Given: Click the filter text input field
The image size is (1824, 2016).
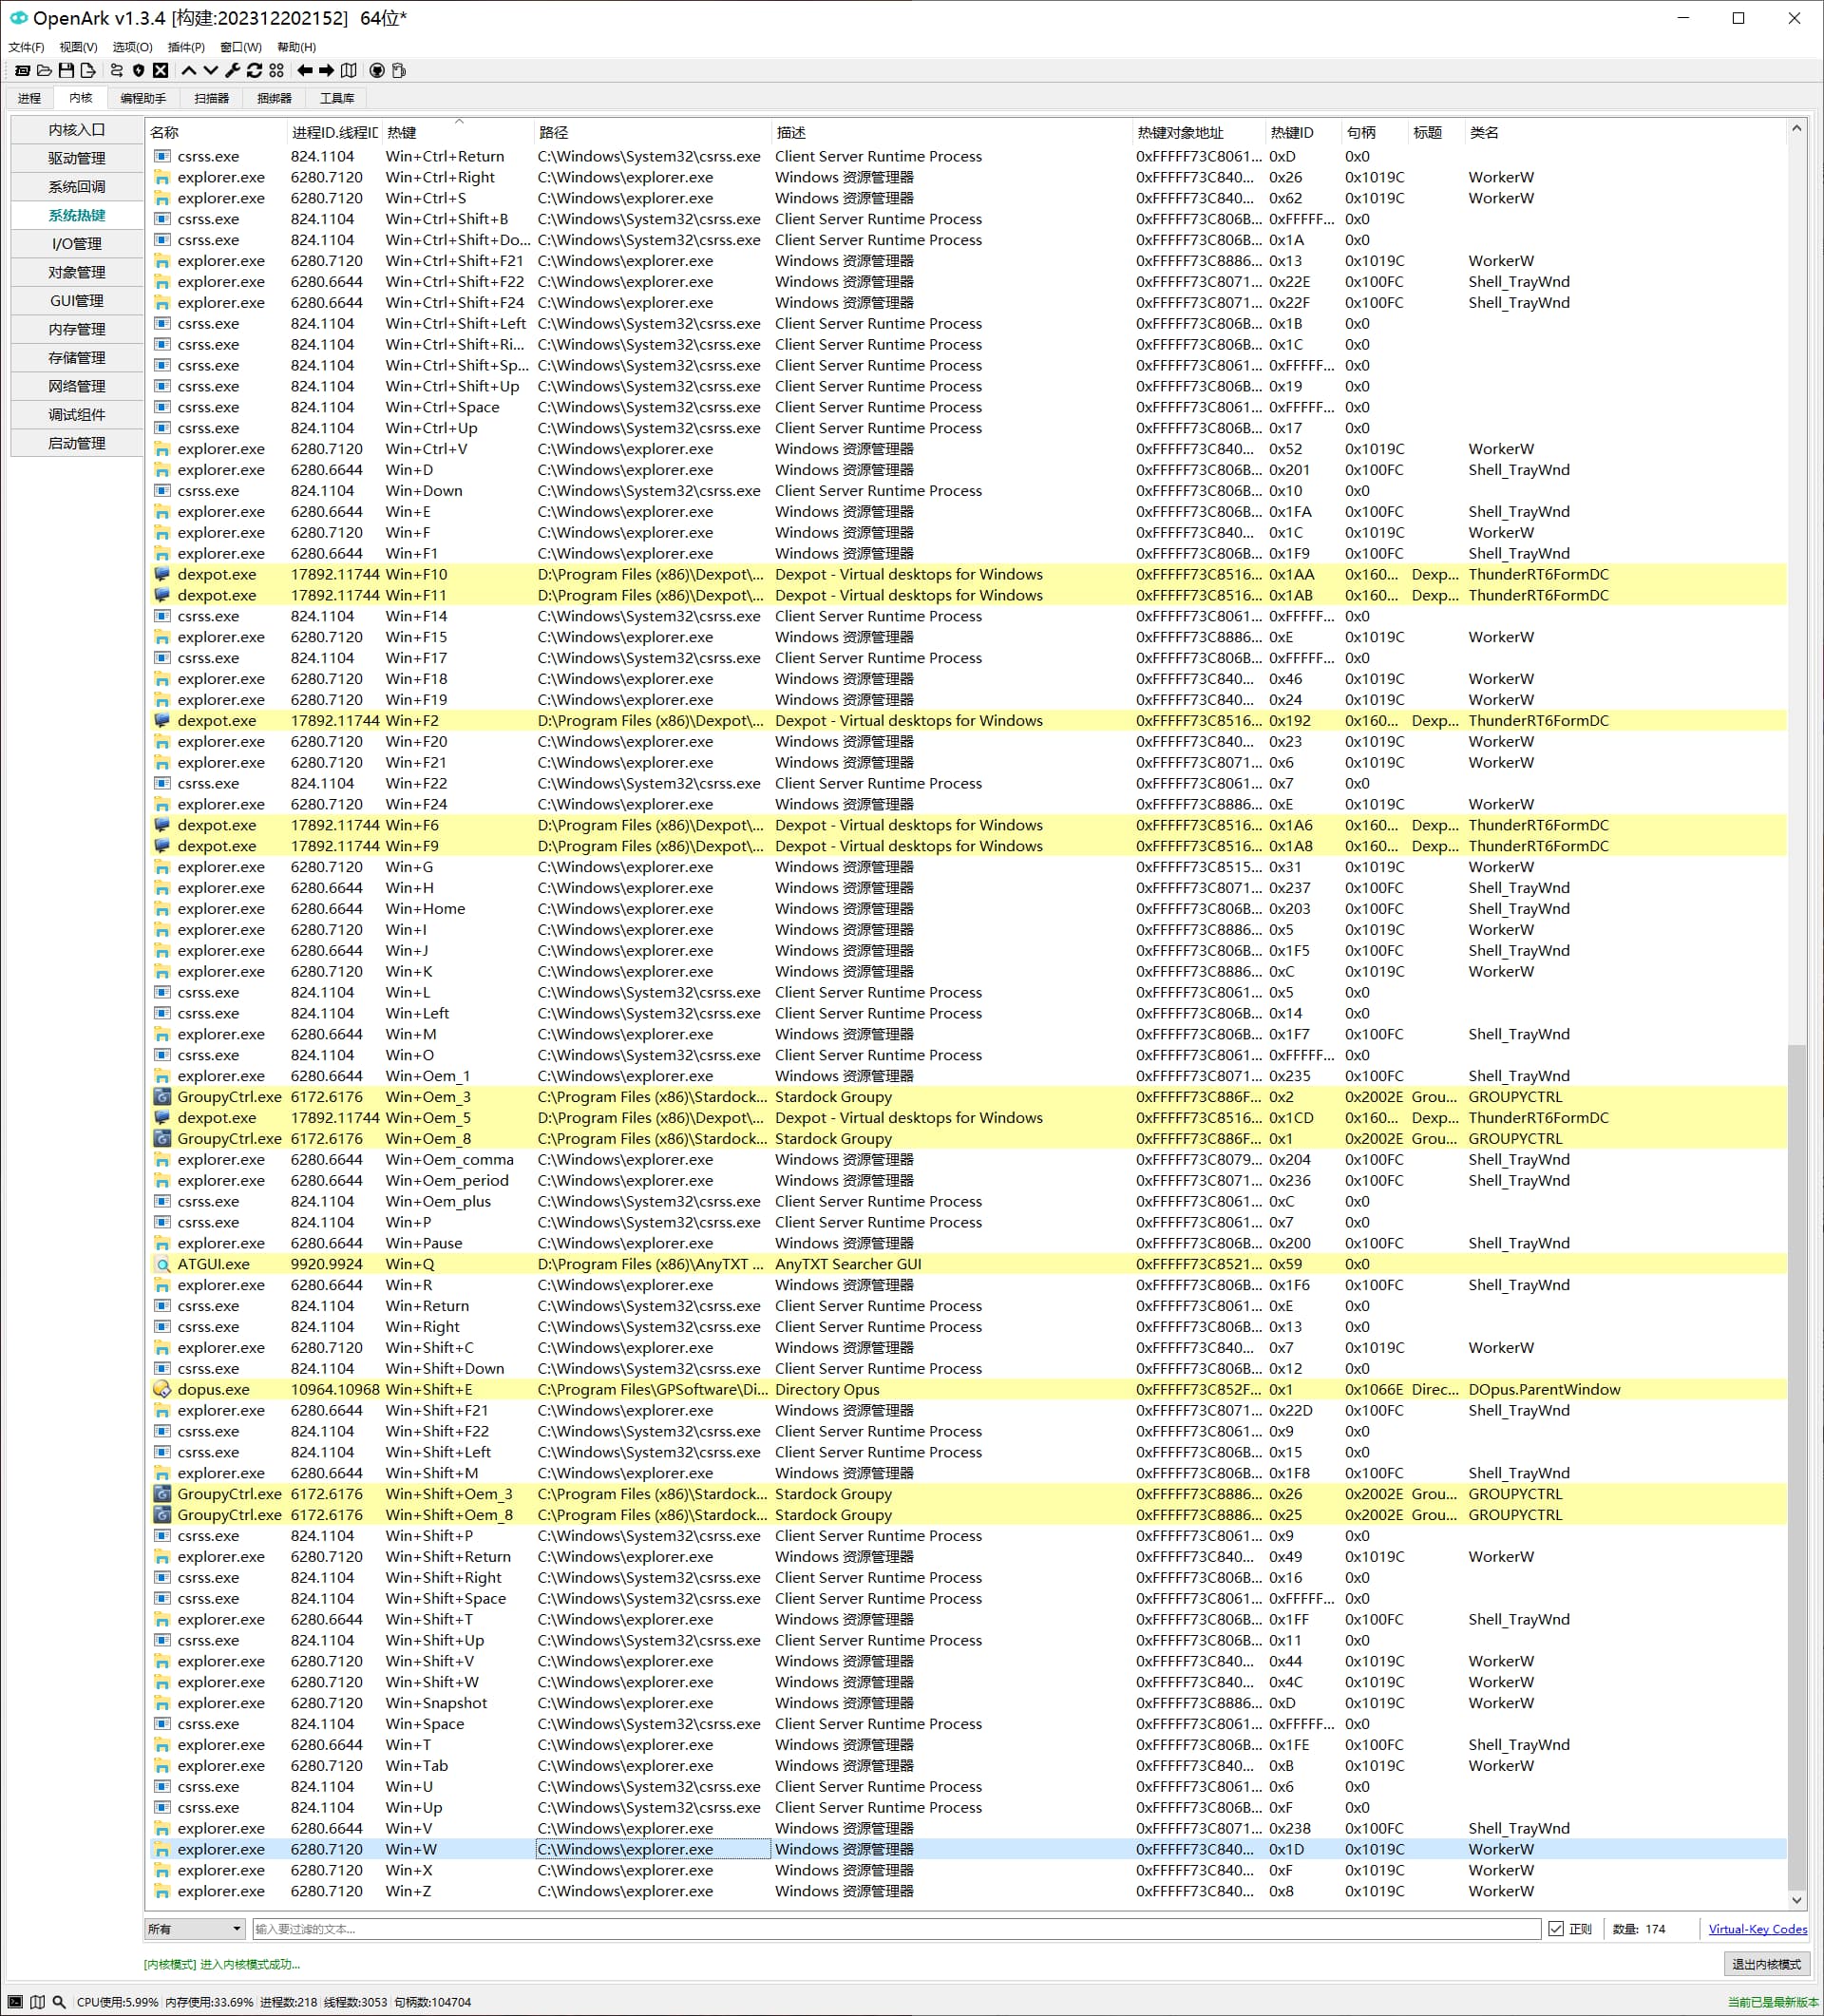Looking at the screenshot, I should tap(895, 1929).
